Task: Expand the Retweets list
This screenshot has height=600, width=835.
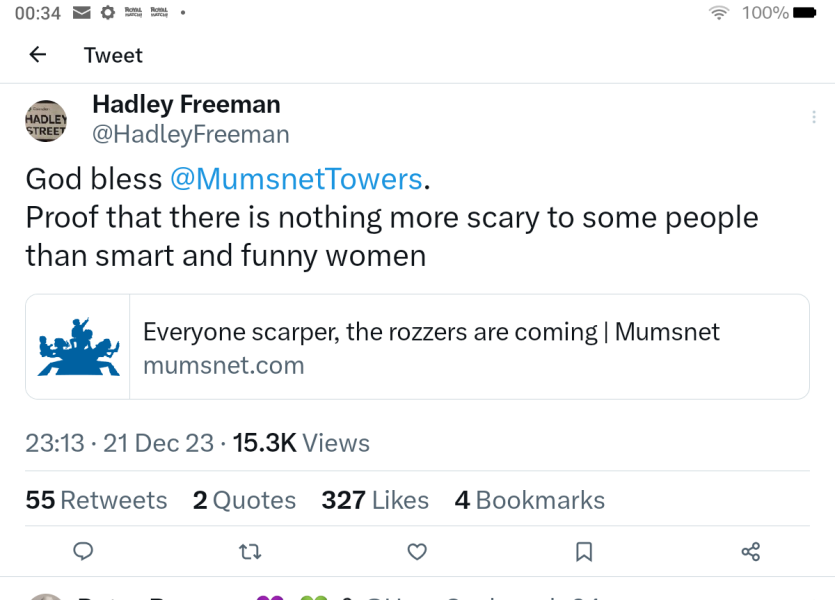Action: click(x=96, y=500)
